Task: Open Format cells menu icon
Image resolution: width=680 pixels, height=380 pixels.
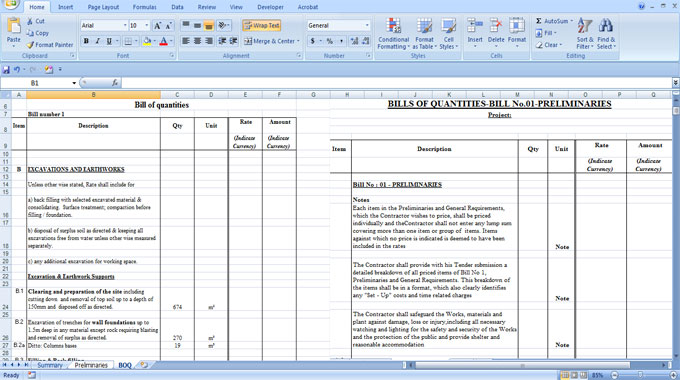Action: [517, 25]
